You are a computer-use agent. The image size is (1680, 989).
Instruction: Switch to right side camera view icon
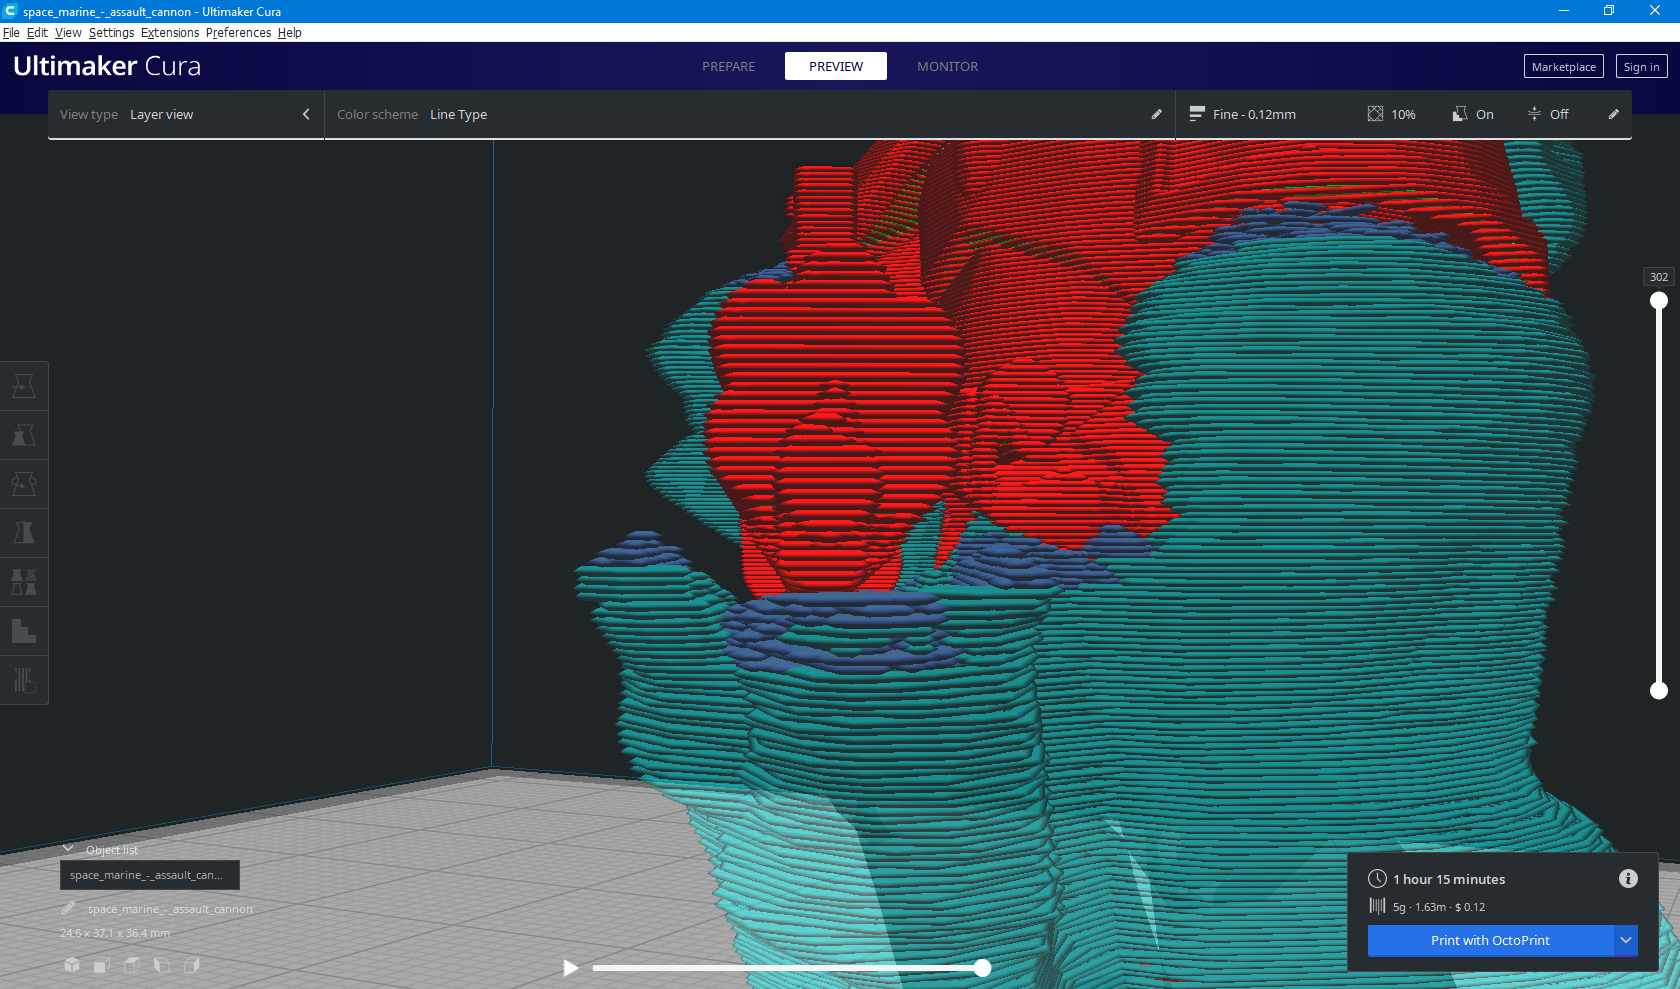(x=192, y=965)
